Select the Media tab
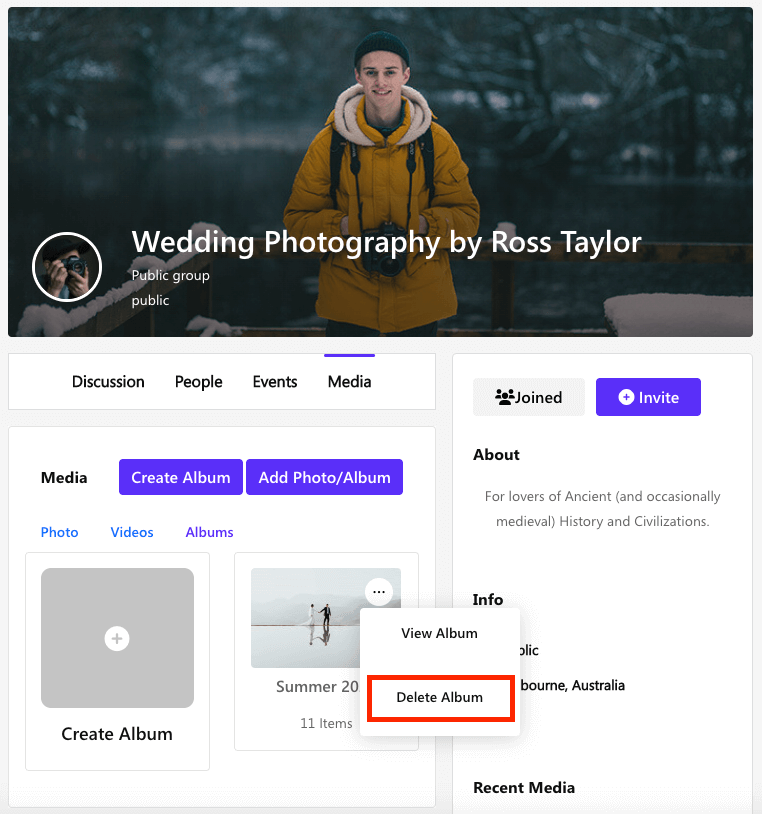762x814 pixels. coord(349,382)
